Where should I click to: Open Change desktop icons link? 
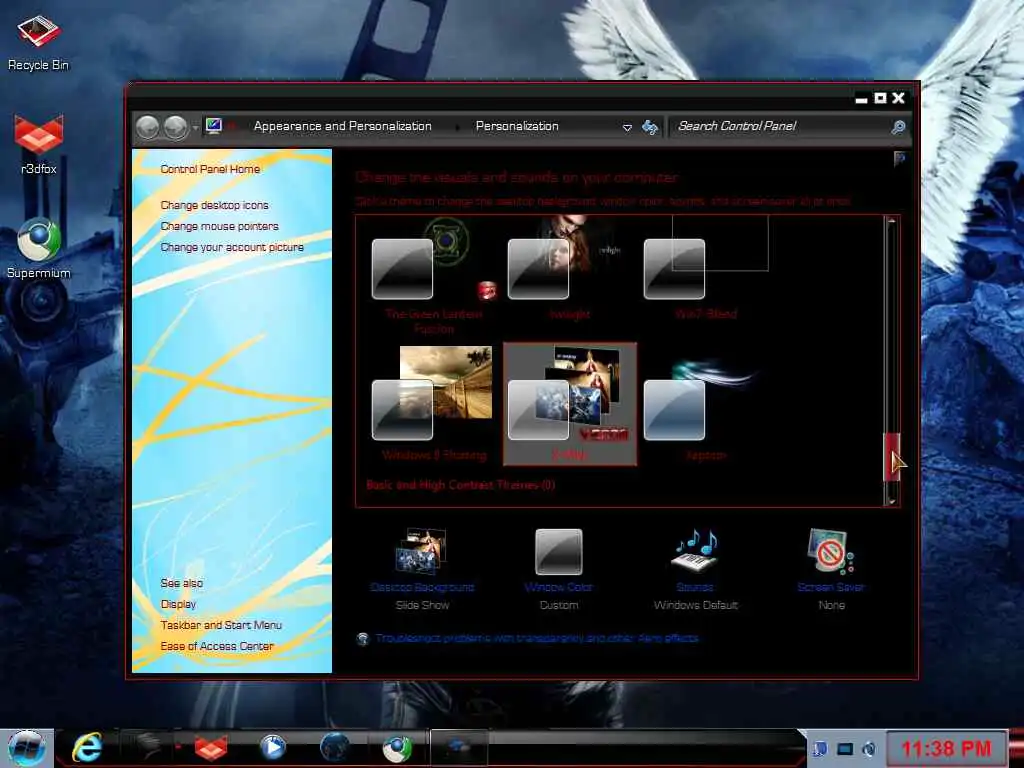click(x=214, y=205)
